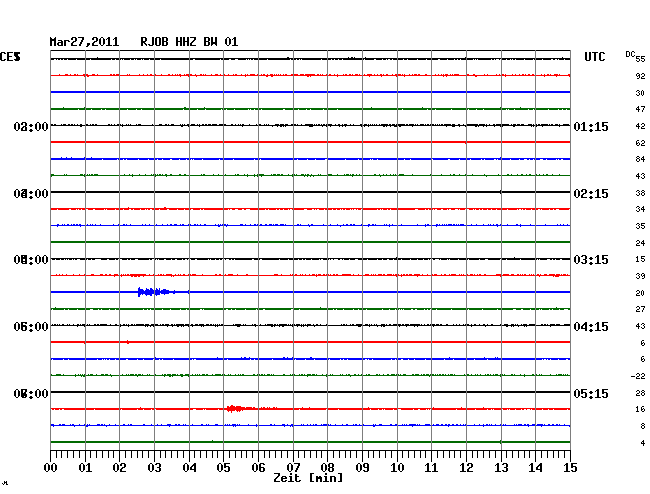Click the 'UTC' header label

pyautogui.click(x=594, y=57)
